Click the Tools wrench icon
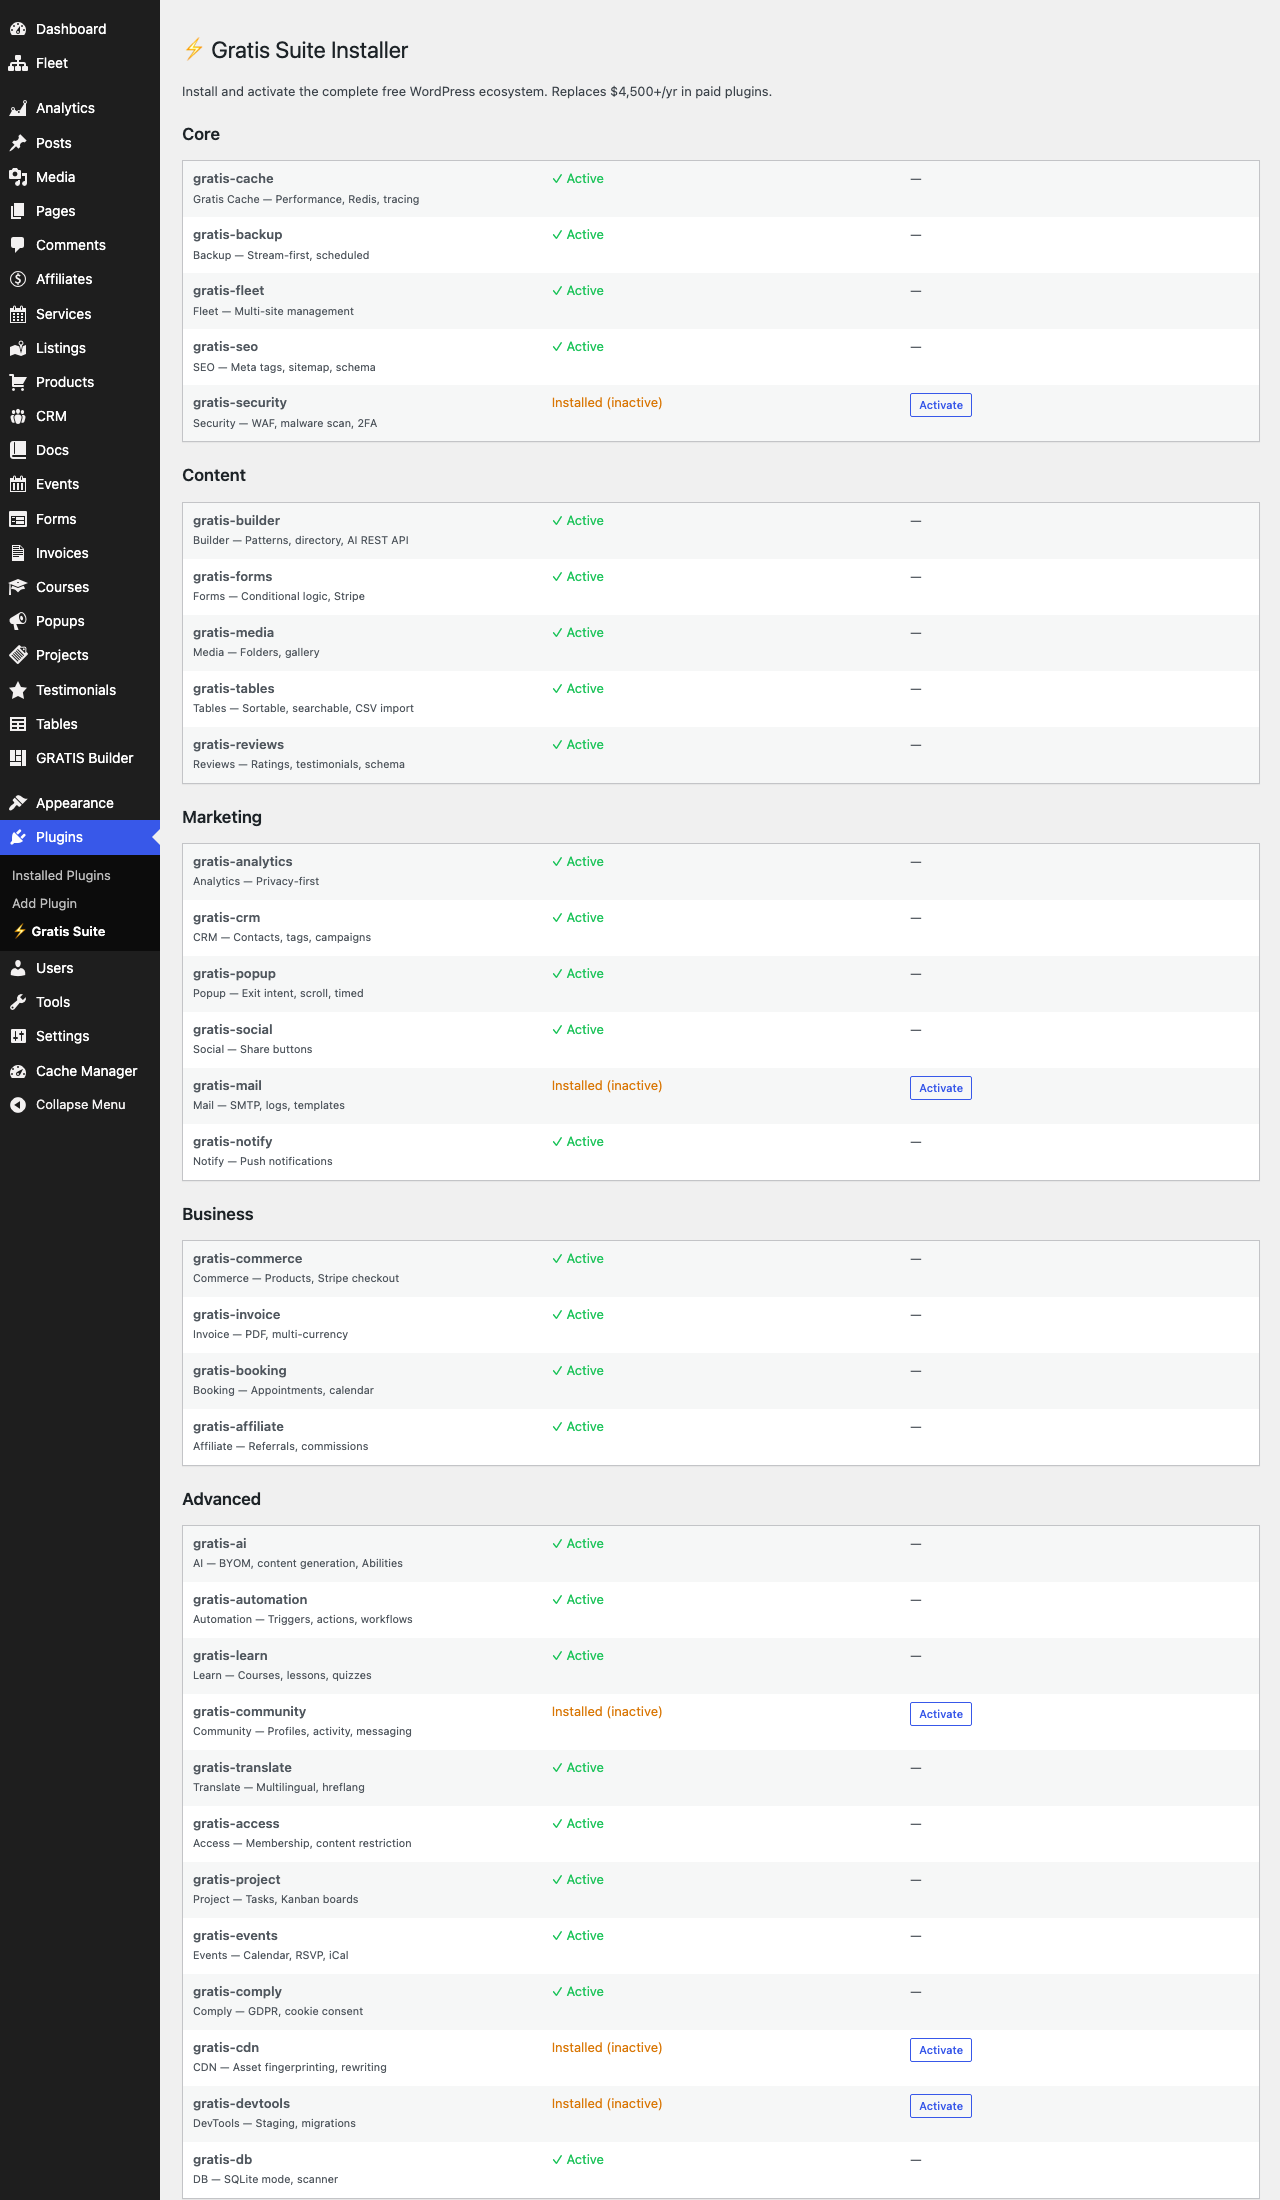1280x2200 pixels. click(18, 1002)
